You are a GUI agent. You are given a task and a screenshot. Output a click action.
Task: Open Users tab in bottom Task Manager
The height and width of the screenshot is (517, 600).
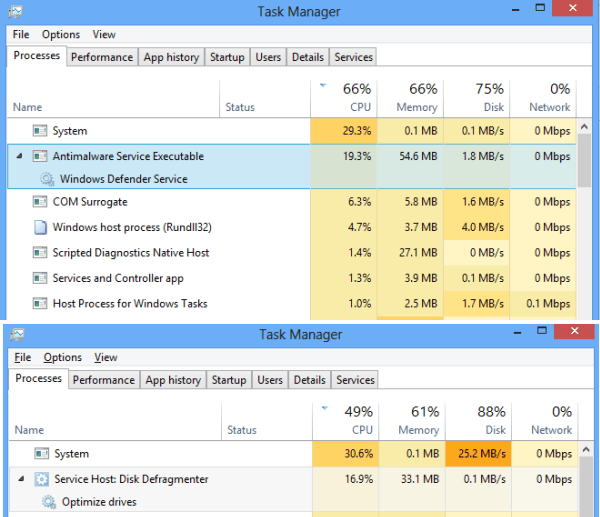270,380
